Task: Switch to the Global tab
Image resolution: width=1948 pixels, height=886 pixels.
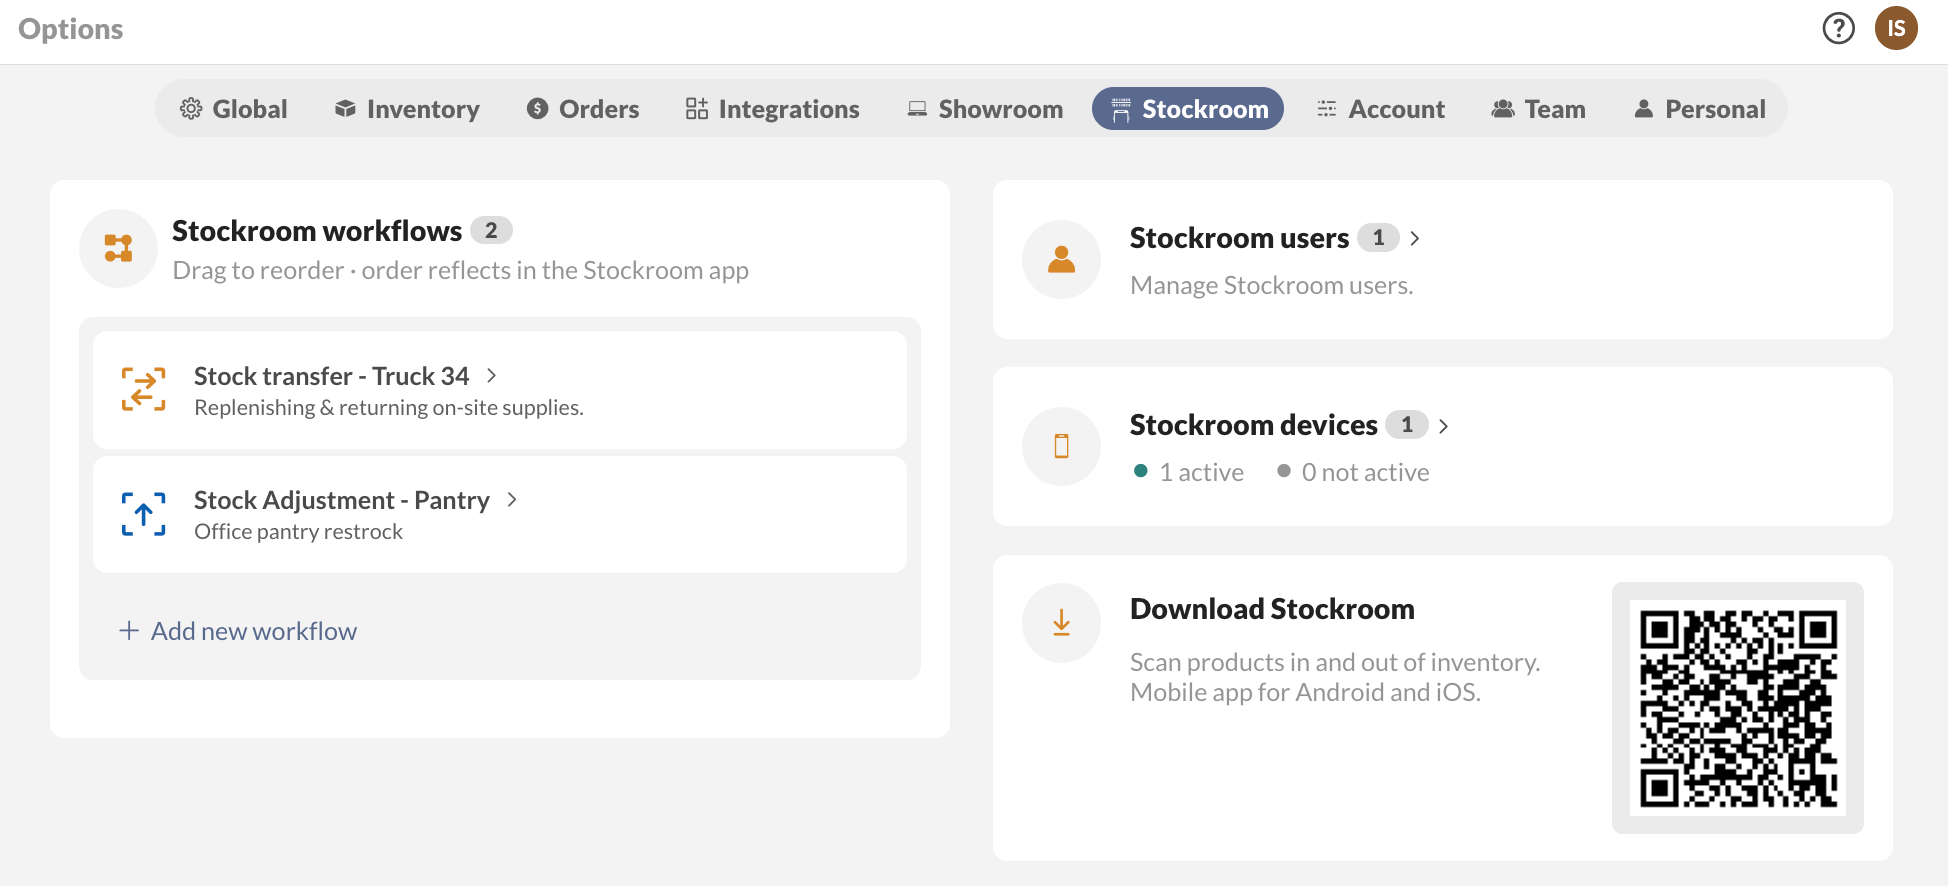Action: (233, 109)
